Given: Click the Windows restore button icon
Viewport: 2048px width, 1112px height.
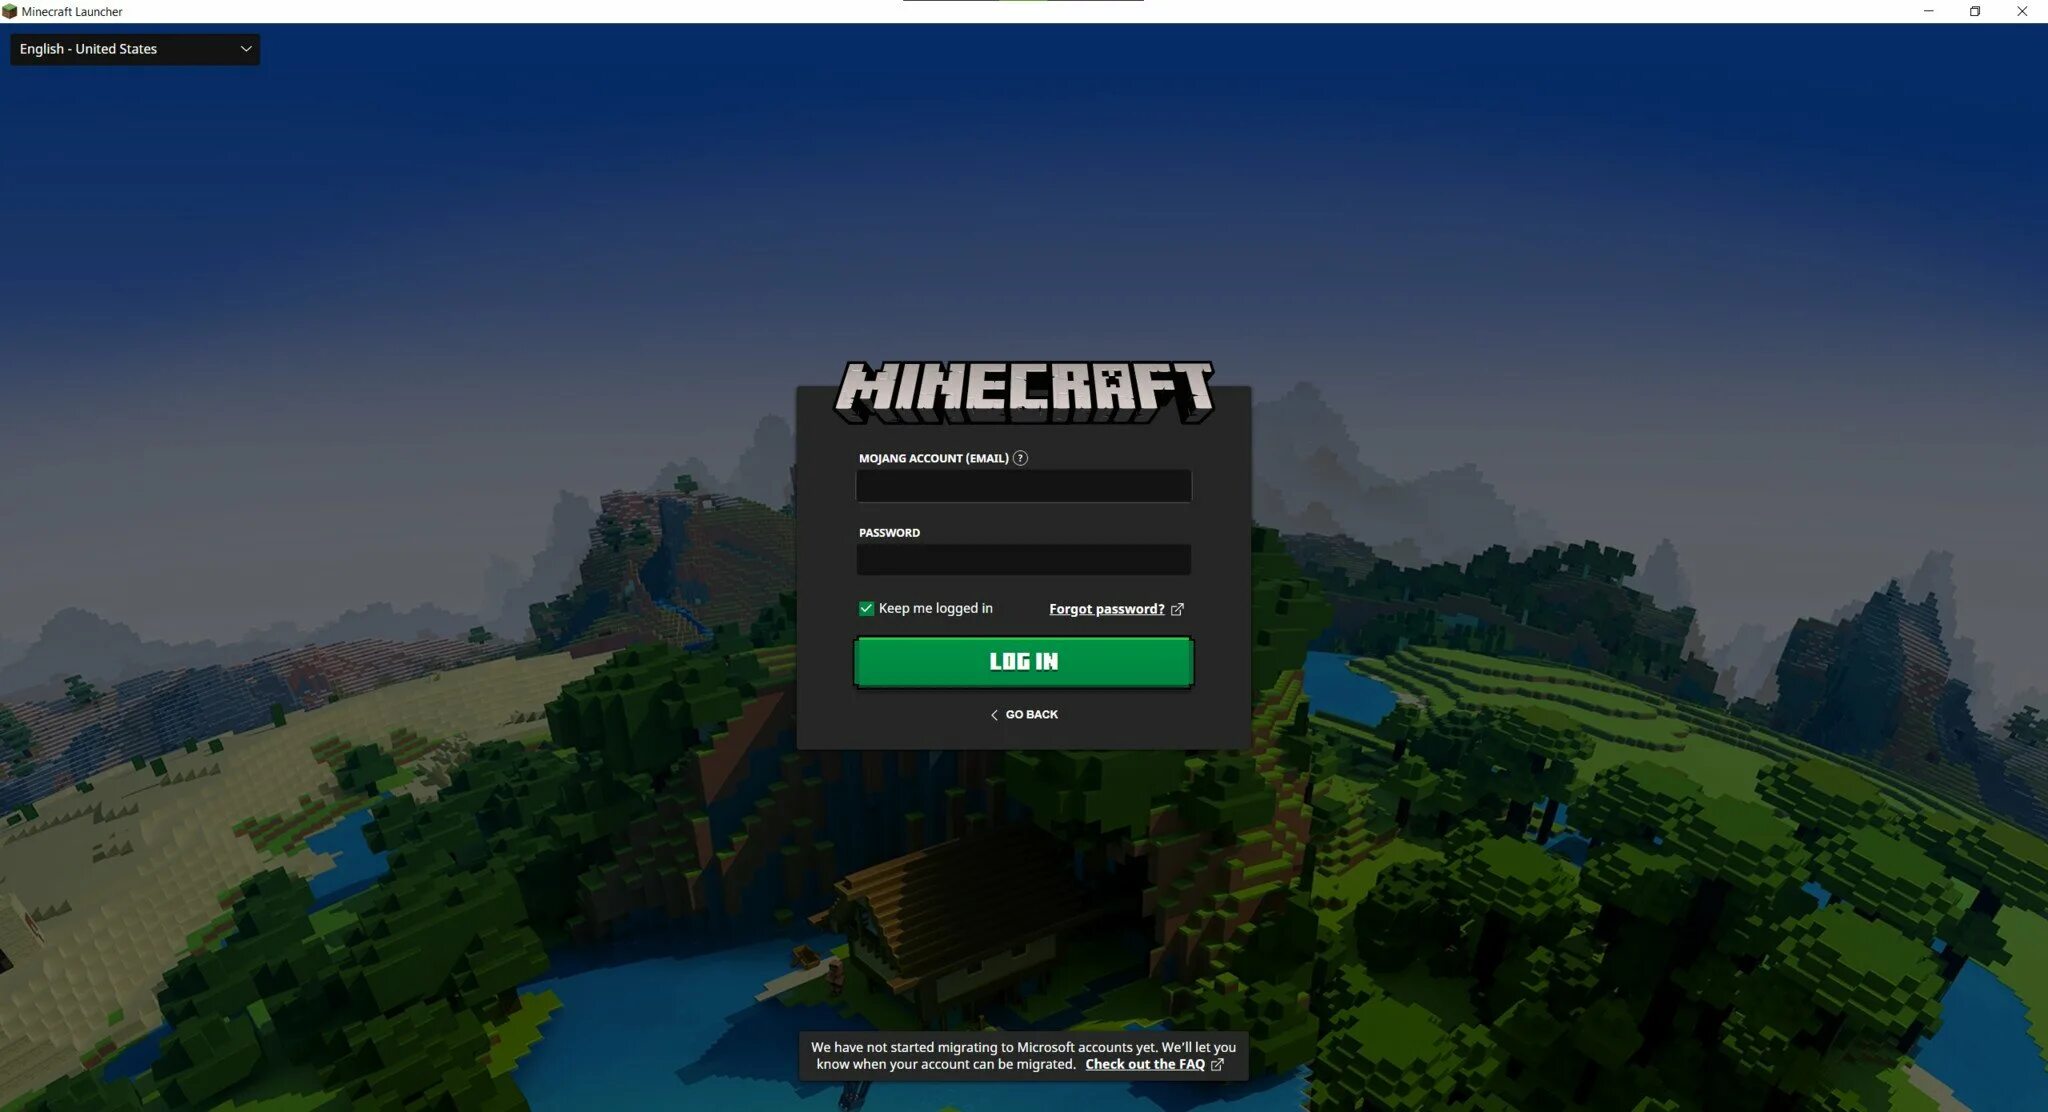Looking at the screenshot, I should [x=1975, y=11].
